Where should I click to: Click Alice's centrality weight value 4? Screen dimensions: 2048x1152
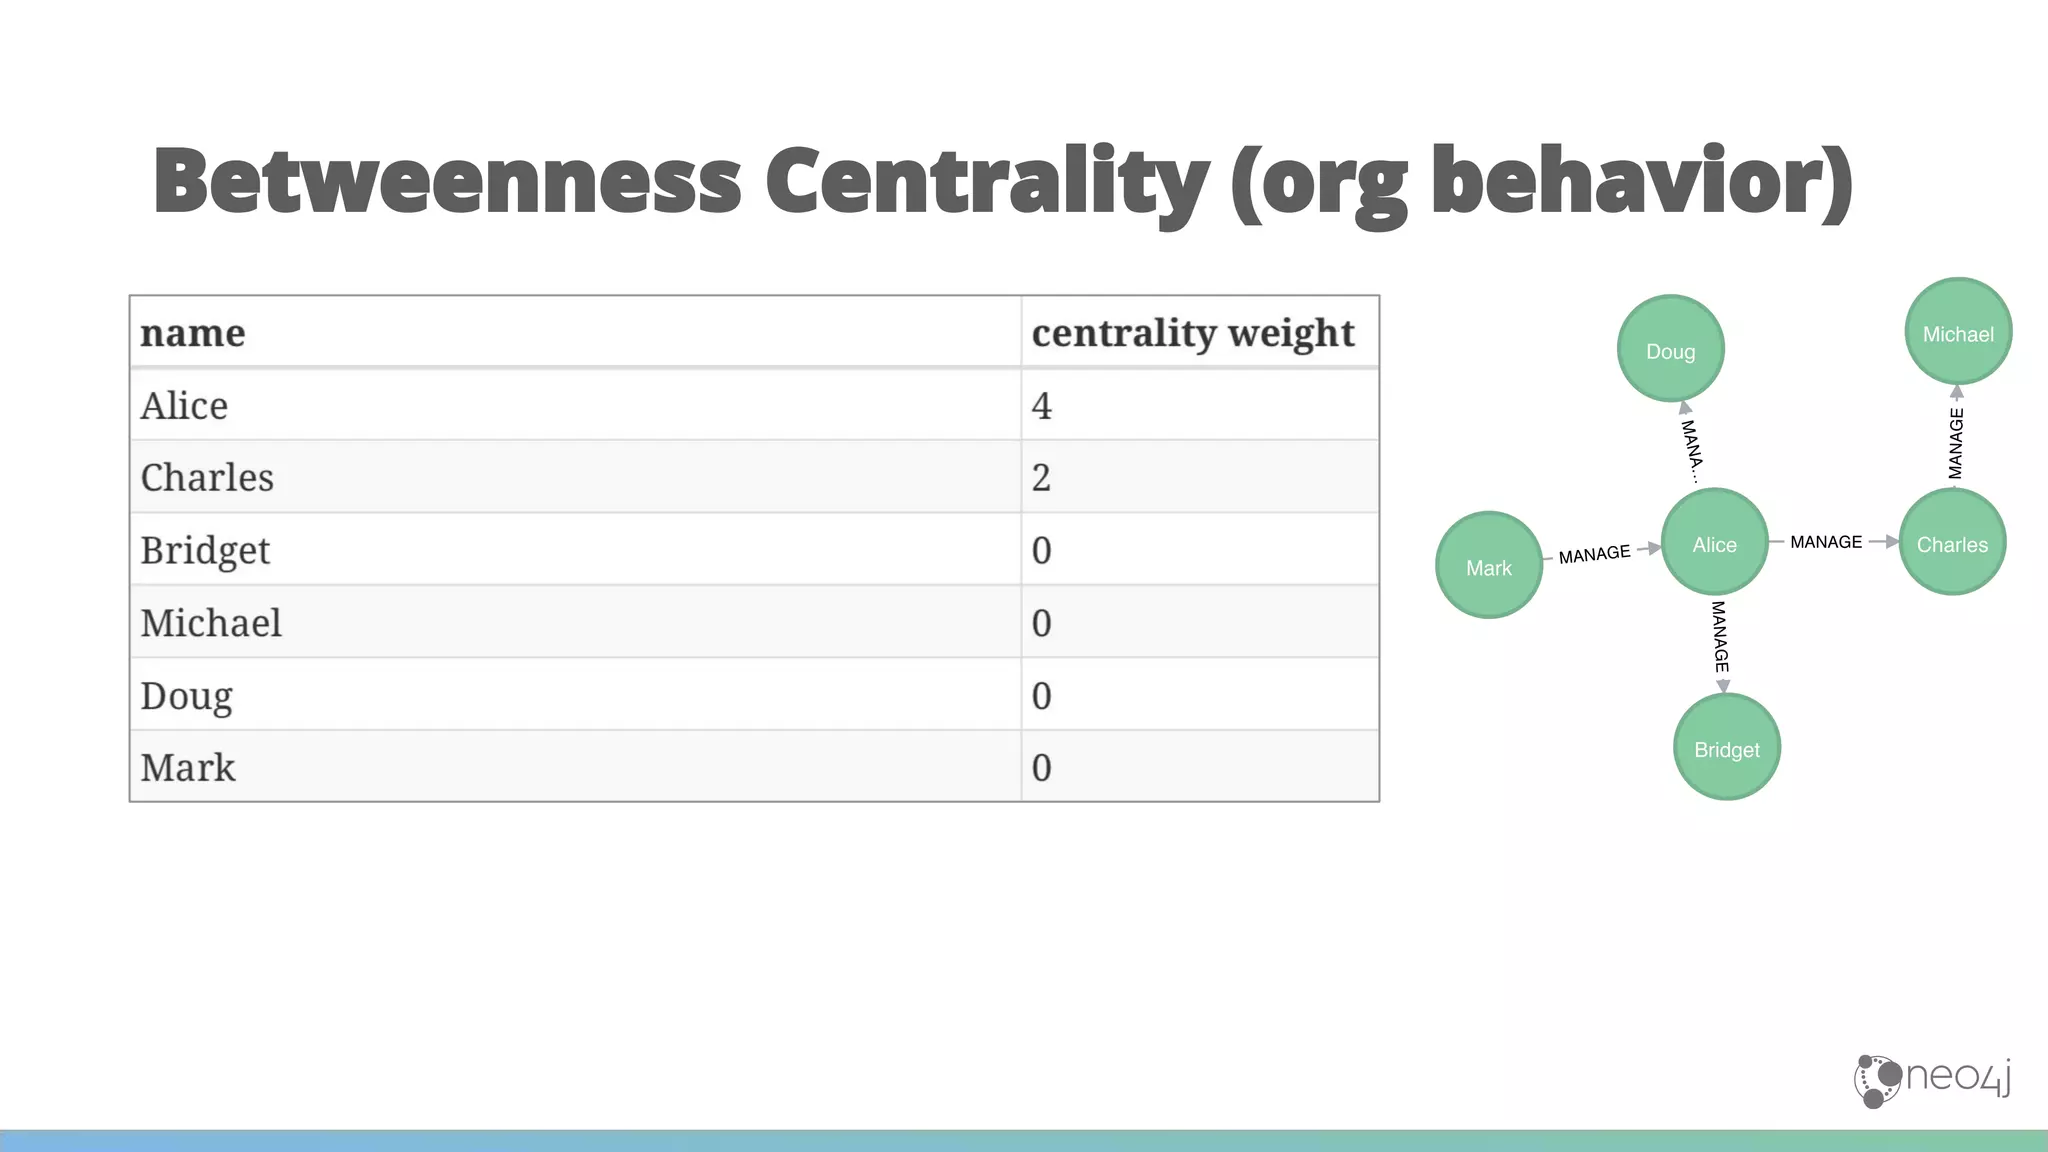coord(1041,406)
